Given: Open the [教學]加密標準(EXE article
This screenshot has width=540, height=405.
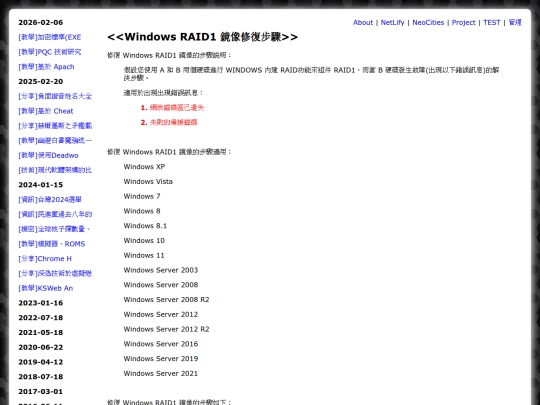Looking at the screenshot, I should 50,37.
